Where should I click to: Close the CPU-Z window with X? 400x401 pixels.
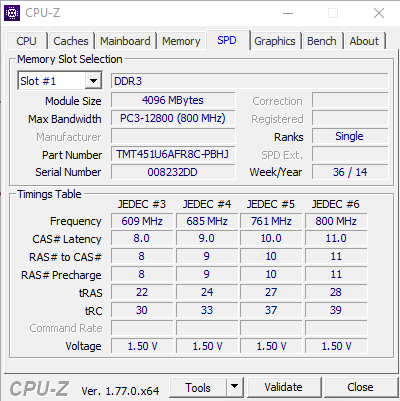379,13
